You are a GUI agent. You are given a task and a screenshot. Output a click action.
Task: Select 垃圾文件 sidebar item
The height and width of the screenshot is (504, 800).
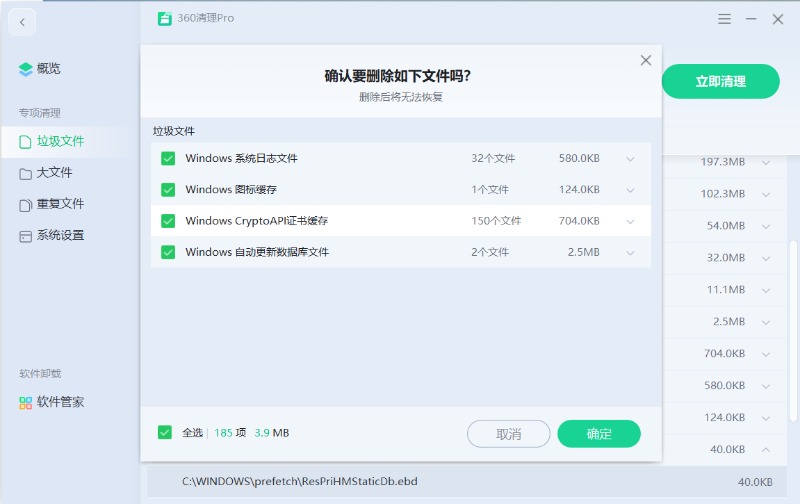coord(70,142)
